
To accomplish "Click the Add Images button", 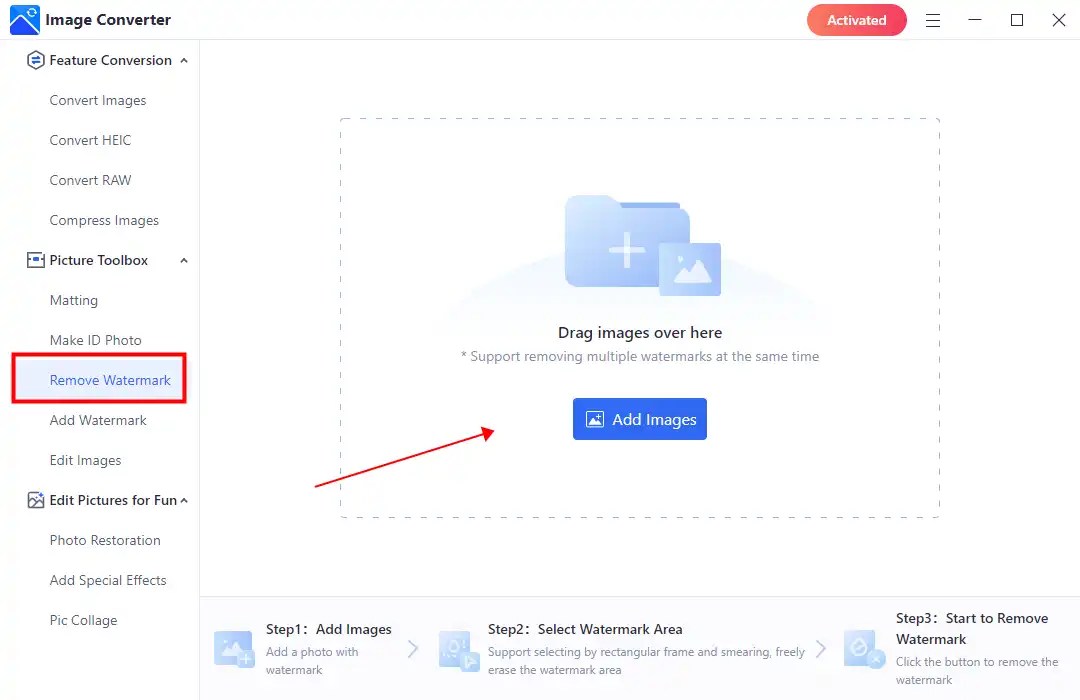I will [x=639, y=419].
